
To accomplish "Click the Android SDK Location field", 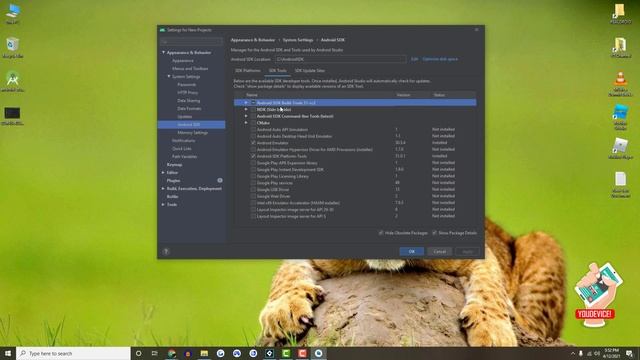I will (340, 59).
